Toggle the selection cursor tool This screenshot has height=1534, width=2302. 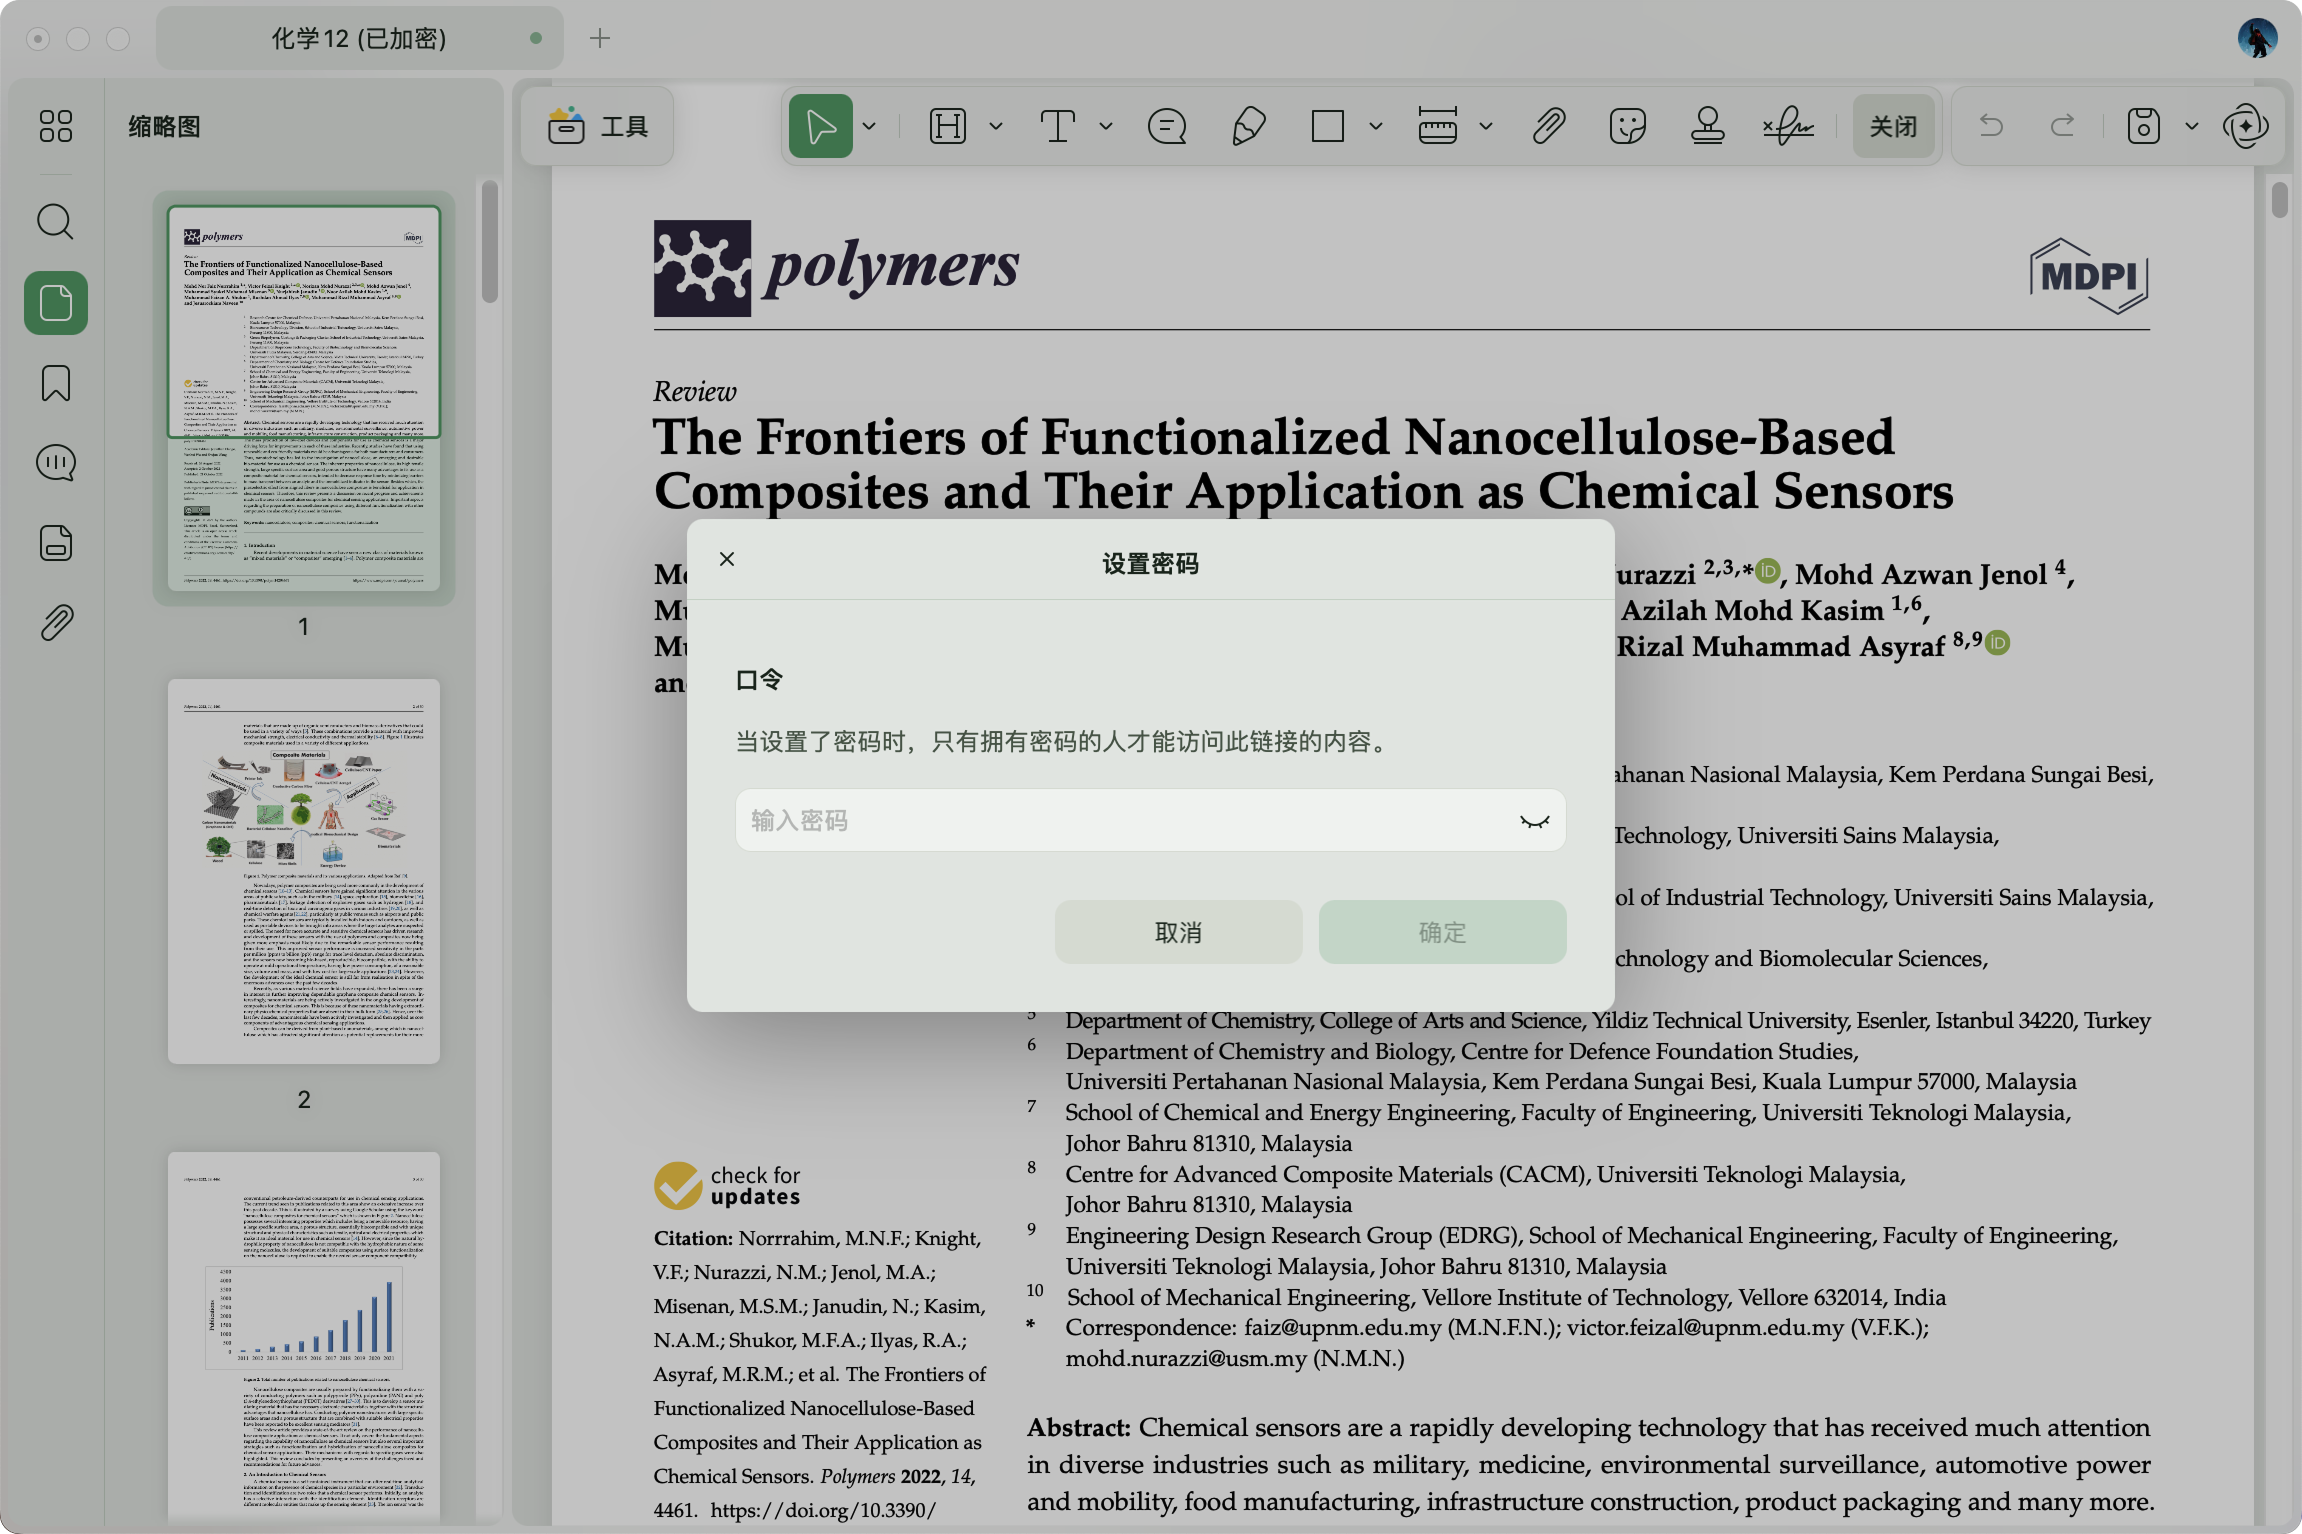click(x=820, y=127)
